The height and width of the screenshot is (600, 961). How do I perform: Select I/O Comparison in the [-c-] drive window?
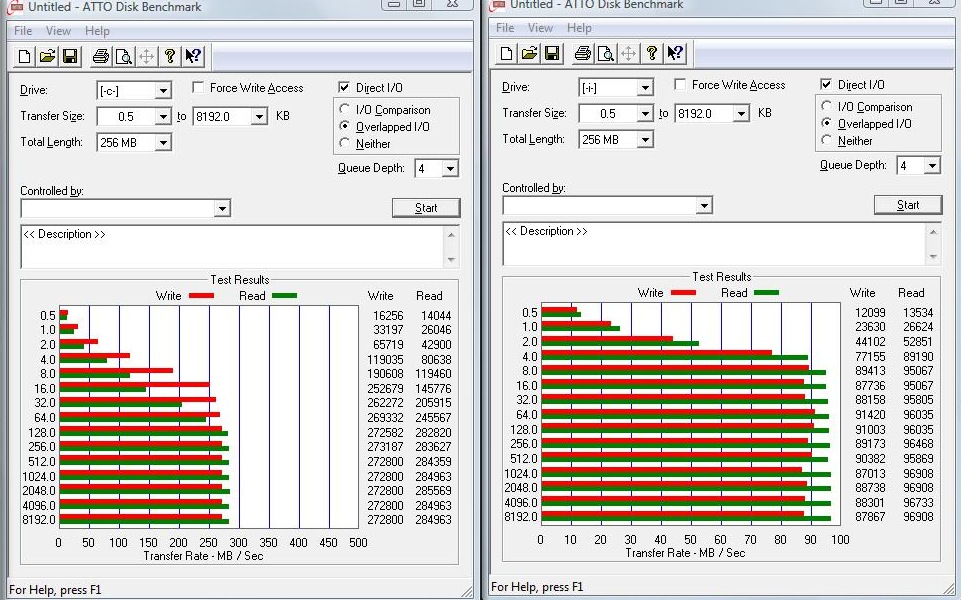click(344, 109)
